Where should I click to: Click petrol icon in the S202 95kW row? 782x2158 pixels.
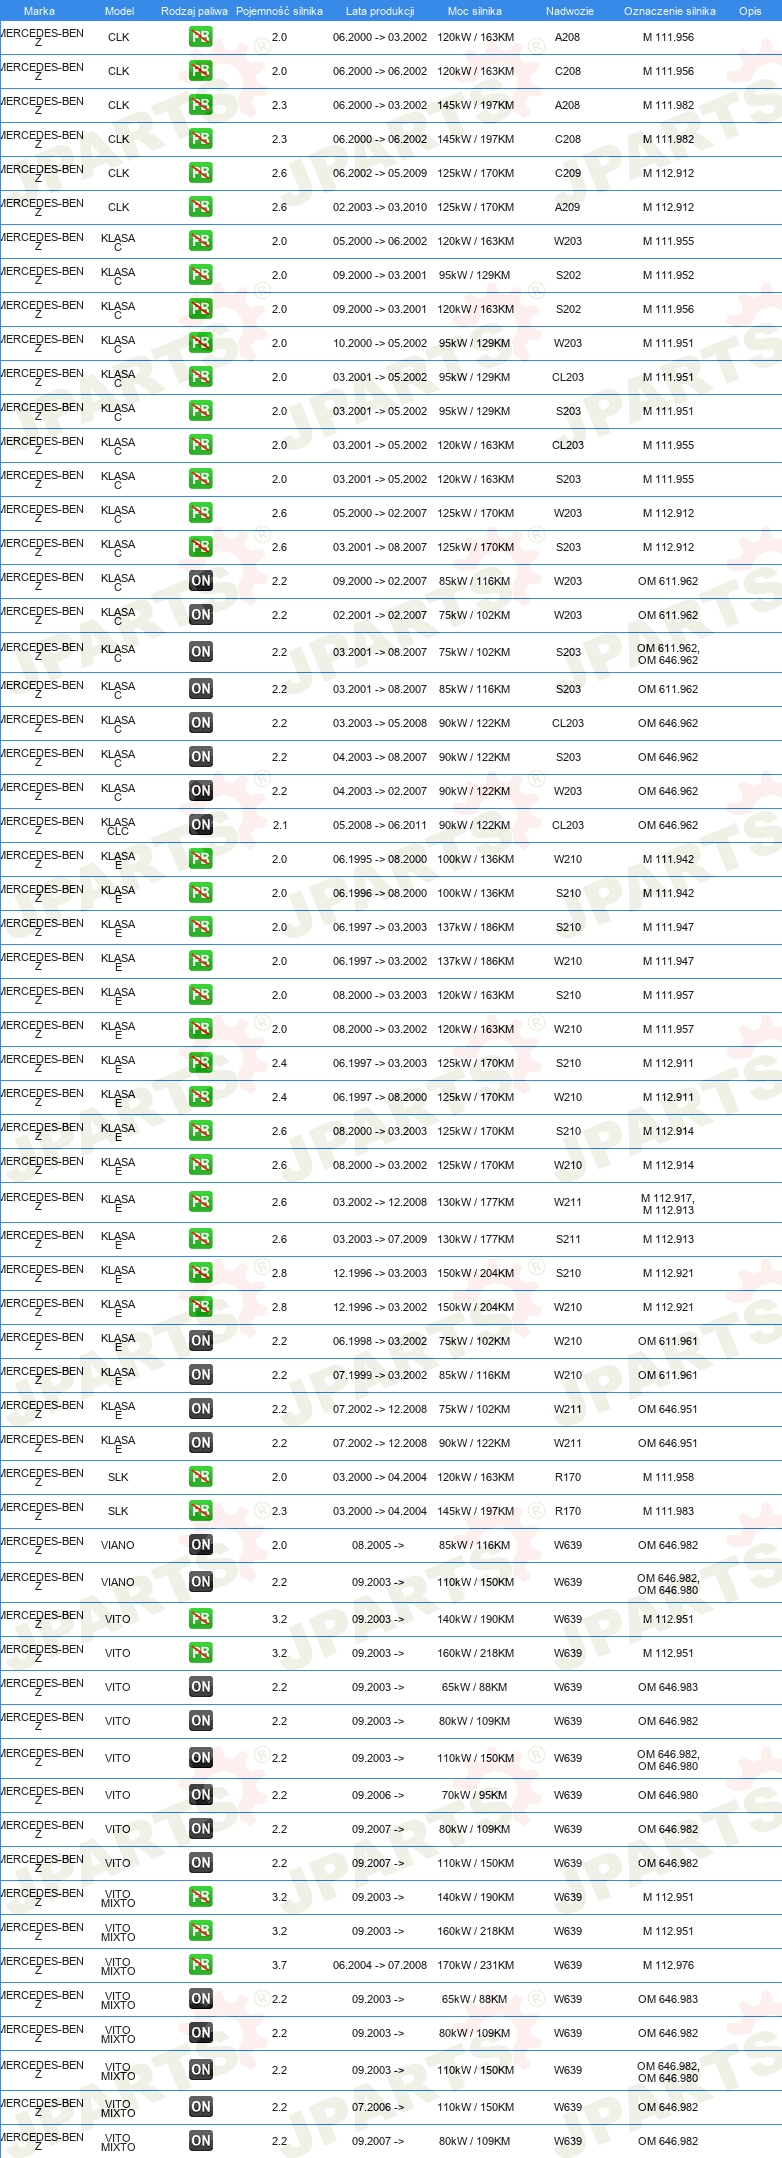200,275
